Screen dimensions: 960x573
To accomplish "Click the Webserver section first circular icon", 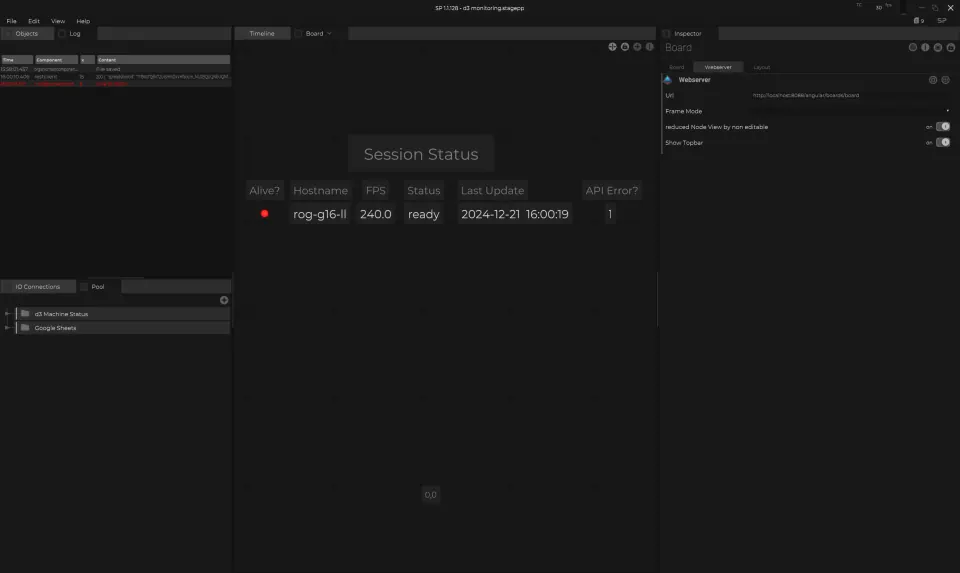I will 933,80.
